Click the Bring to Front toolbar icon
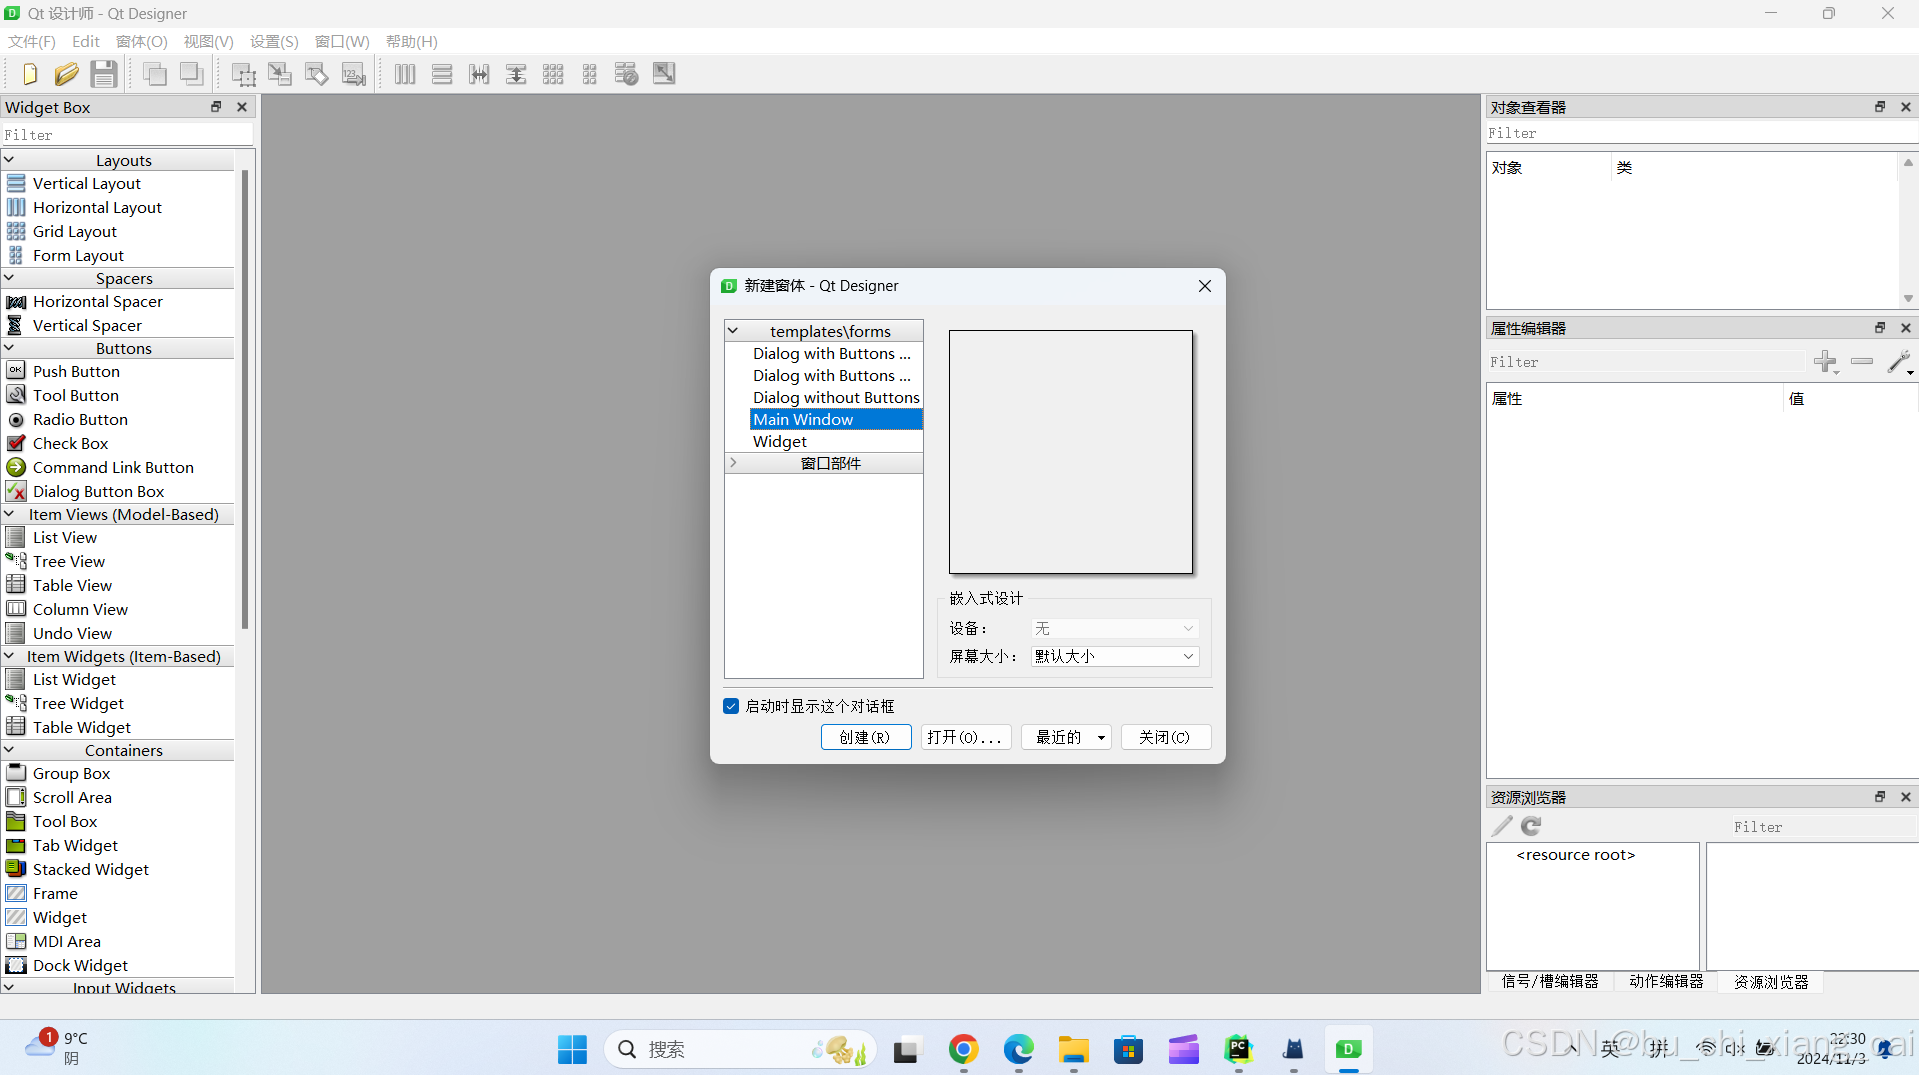The image size is (1919, 1075). coord(155,74)
